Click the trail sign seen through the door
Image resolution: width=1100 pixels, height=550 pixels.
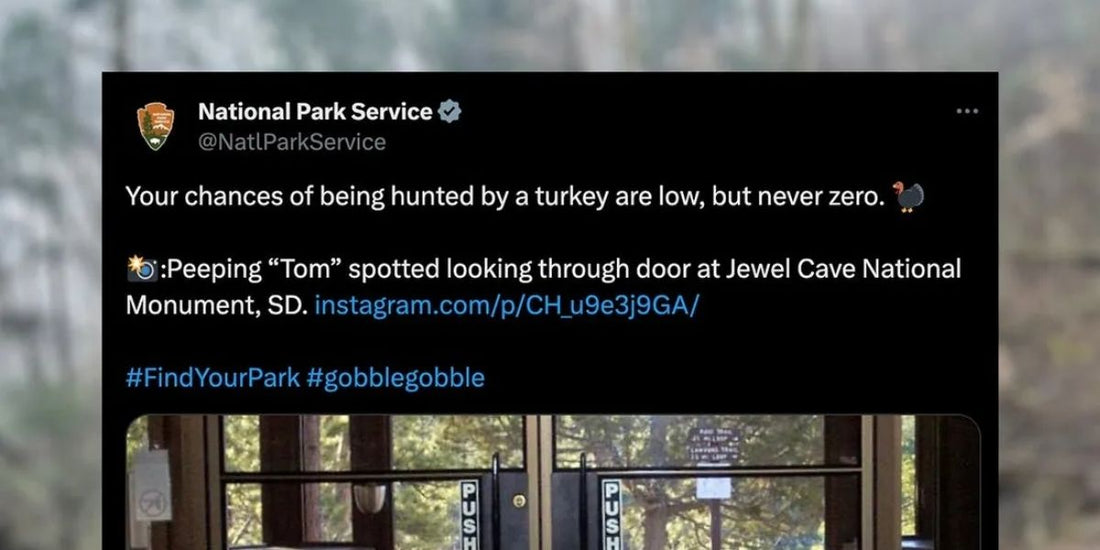(713, 446)
